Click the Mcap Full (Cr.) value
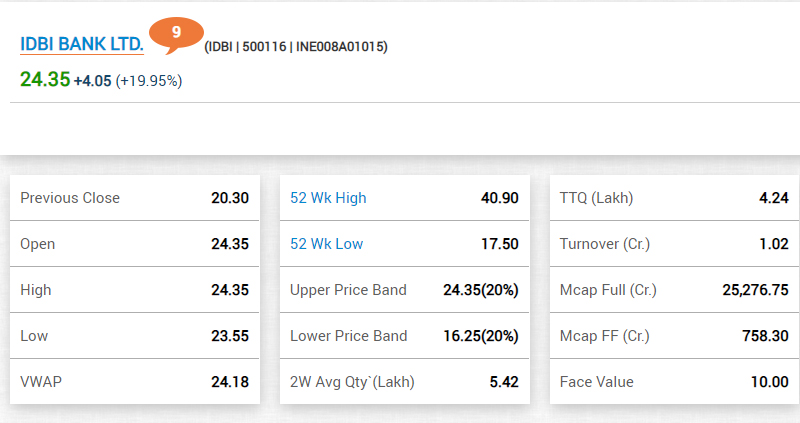The width and height of the screenshot is (800, 423). [756, 290]
